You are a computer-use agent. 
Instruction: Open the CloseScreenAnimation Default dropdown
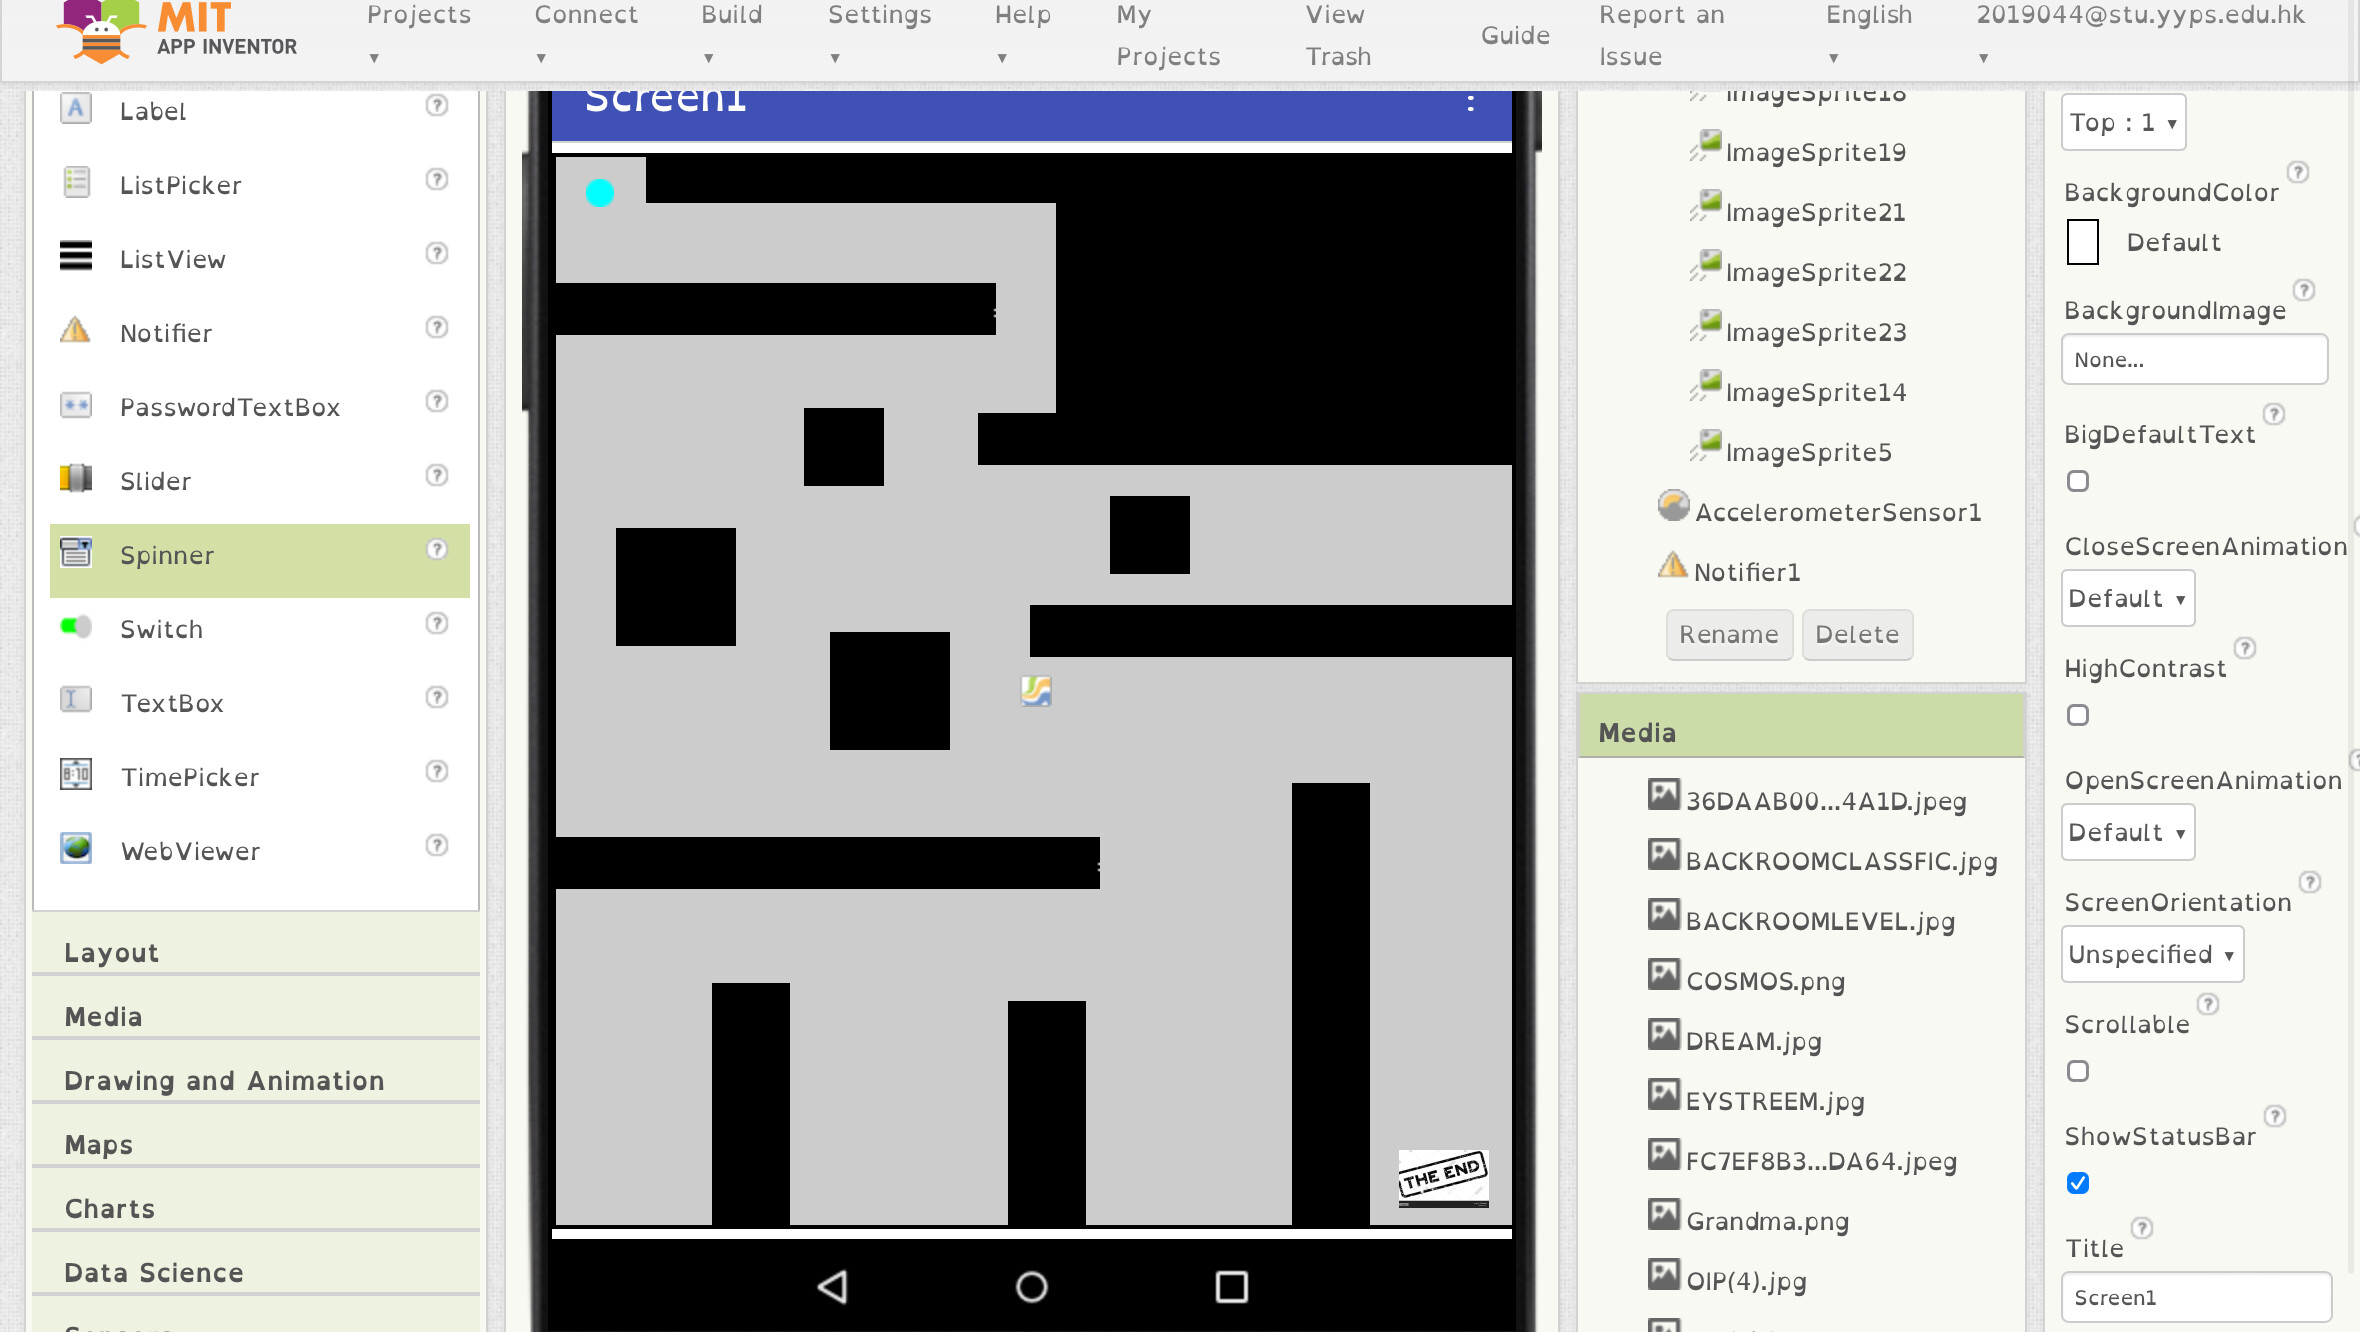(x=2127, y=599)
